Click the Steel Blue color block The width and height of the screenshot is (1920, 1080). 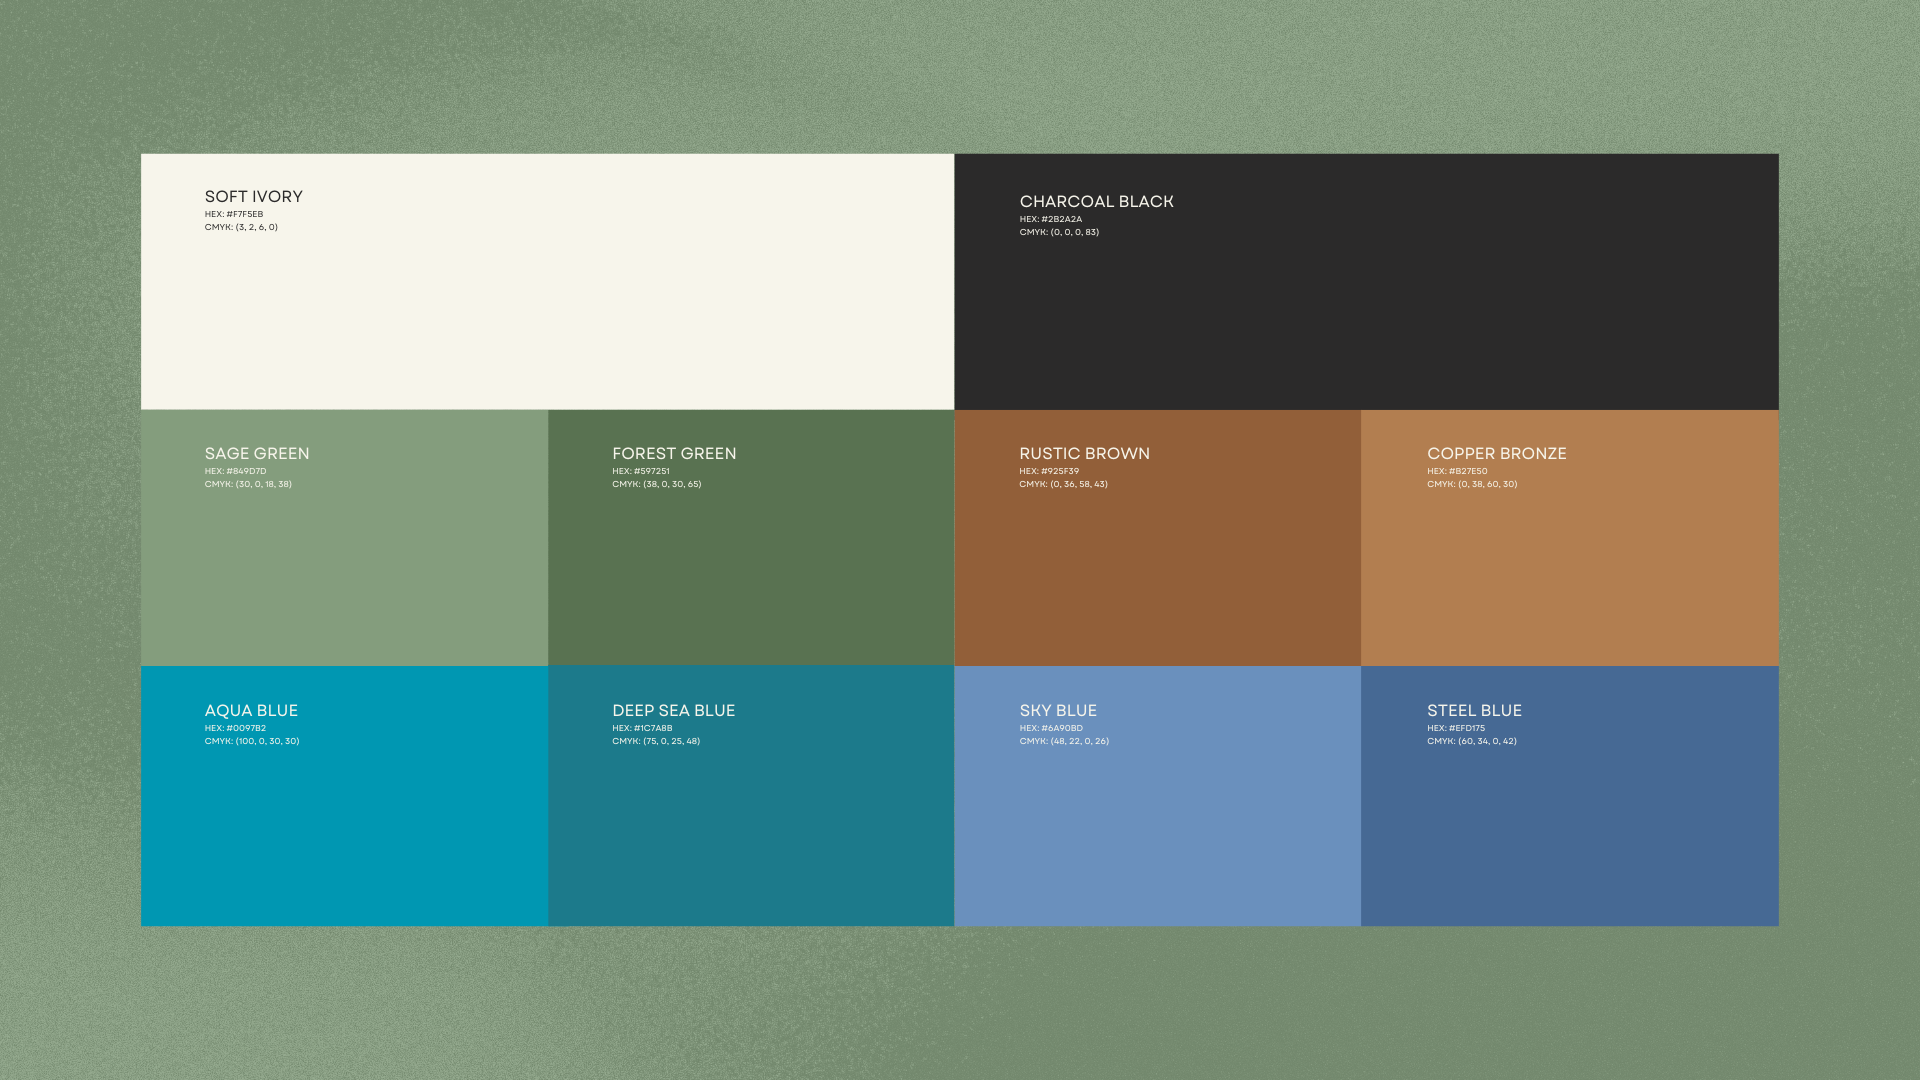[x=1569, y=830]
